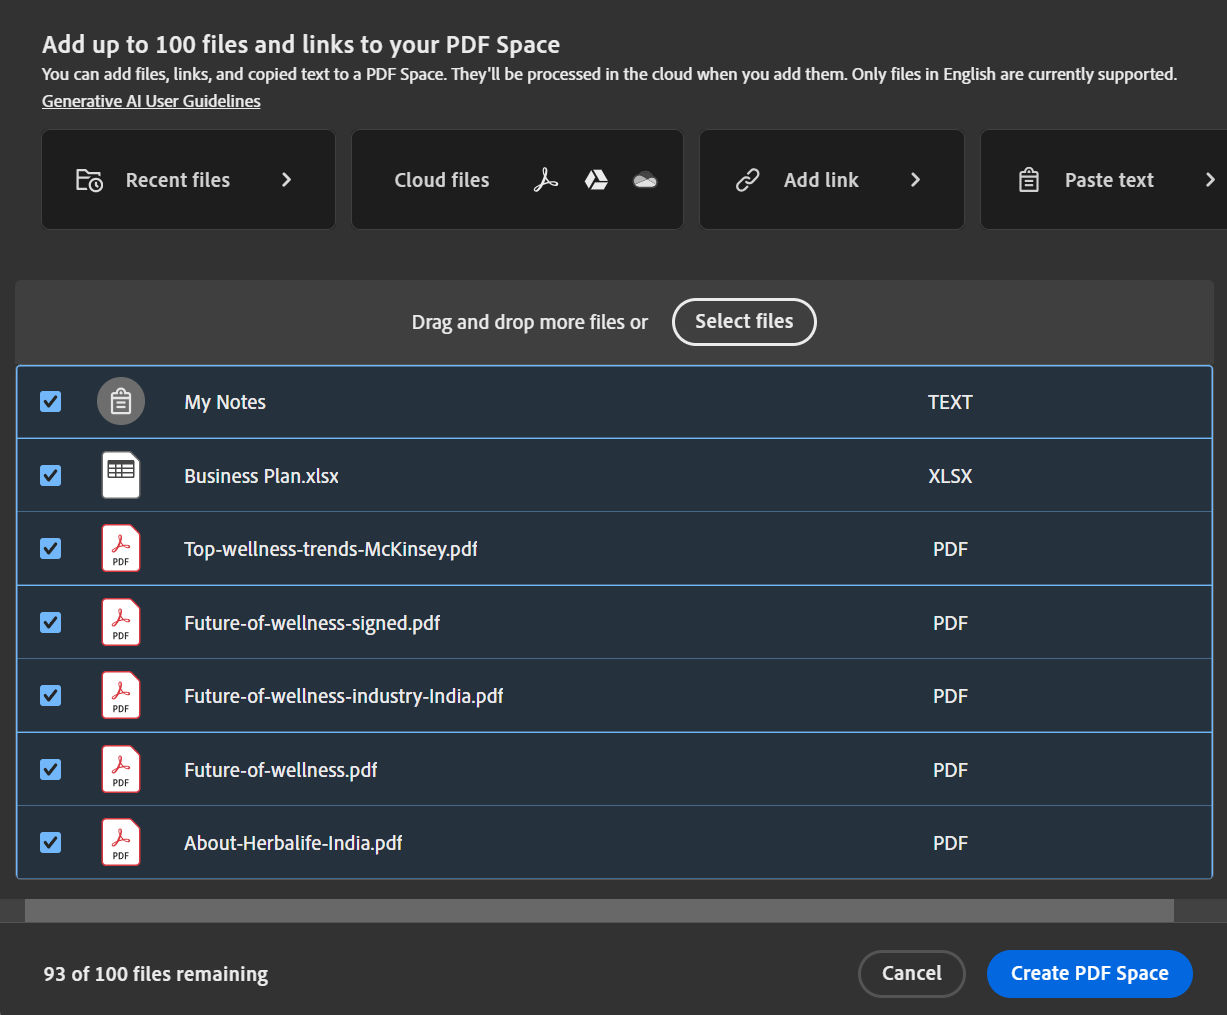Viewport: 1227px width, 1015px height.
Task: Click the Business Plan spreadsheet icon
Action: (x=121, y=475)
